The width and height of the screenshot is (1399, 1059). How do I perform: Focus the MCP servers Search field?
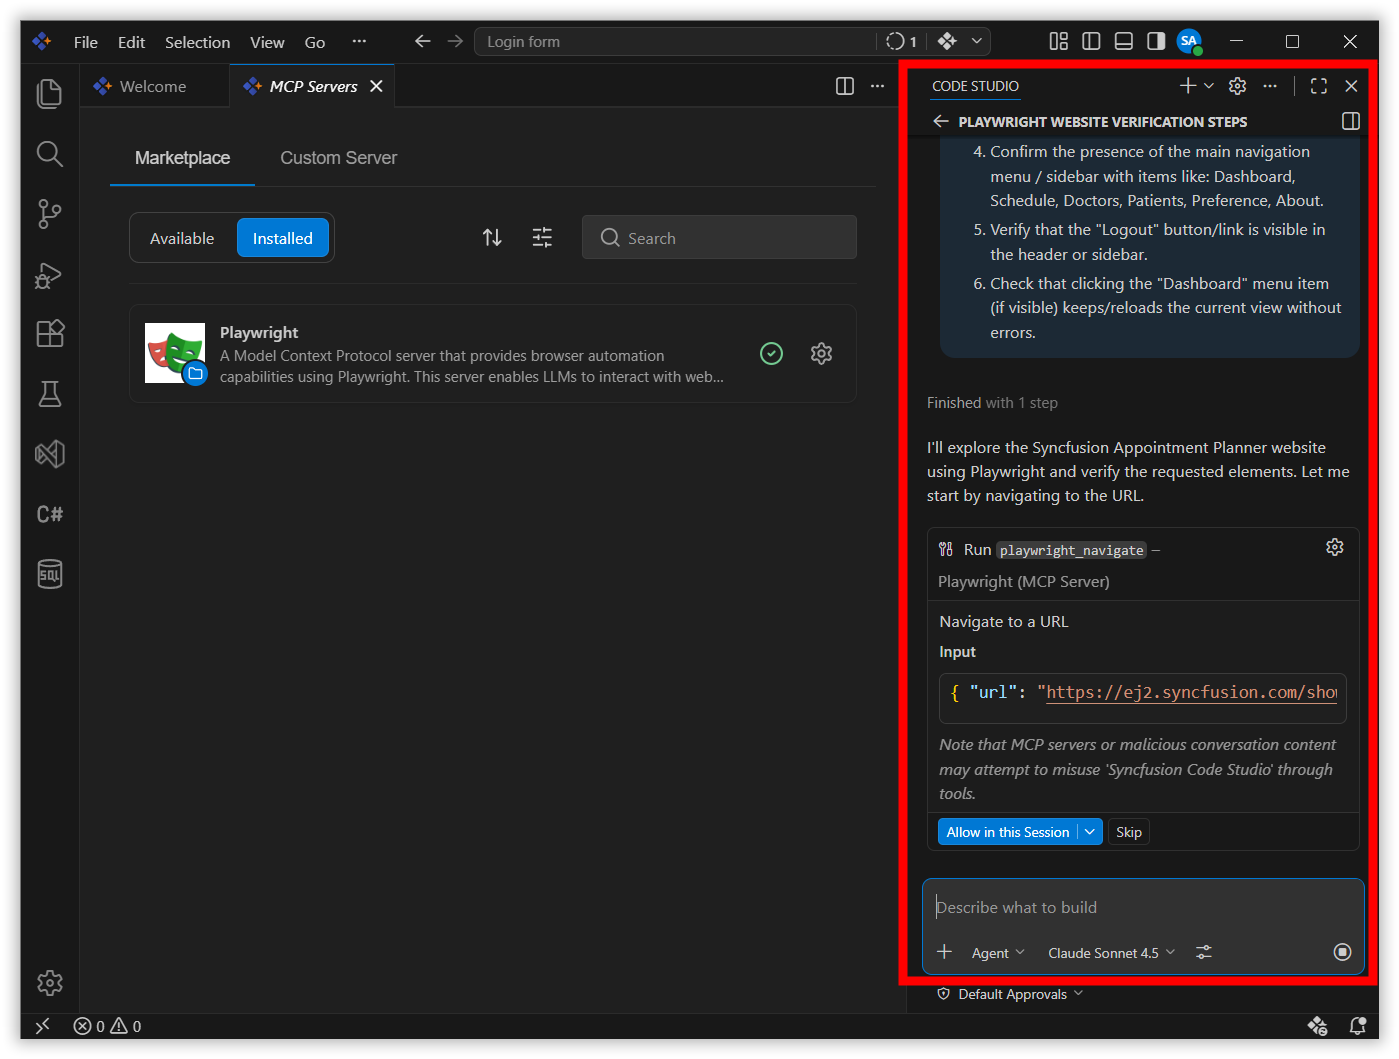click(719, 237)
